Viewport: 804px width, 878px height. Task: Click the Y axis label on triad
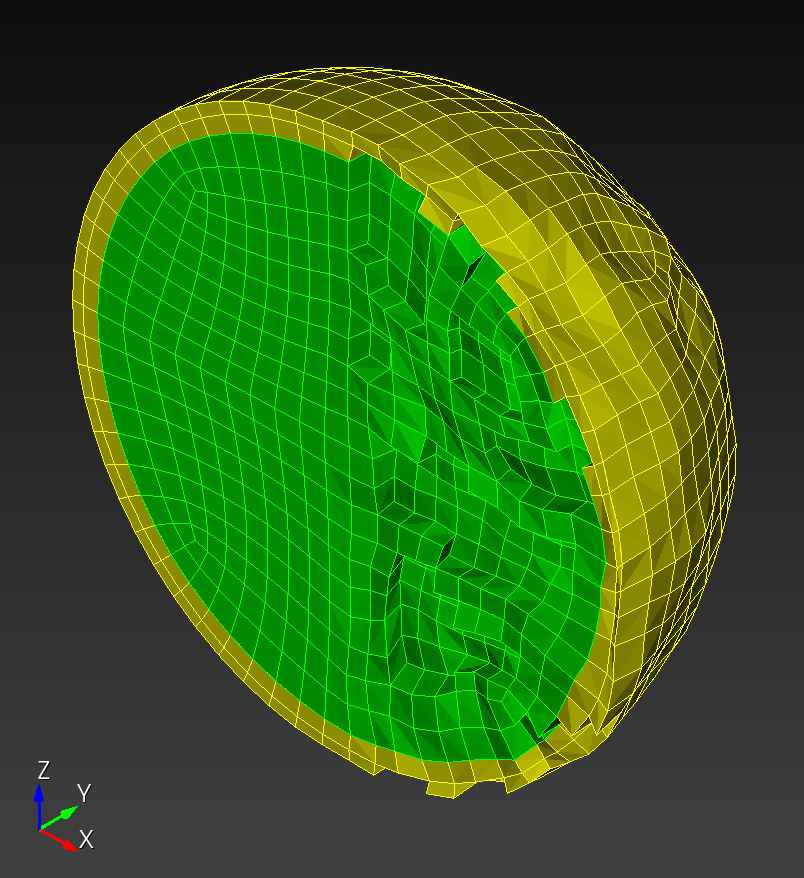(84, 793)
